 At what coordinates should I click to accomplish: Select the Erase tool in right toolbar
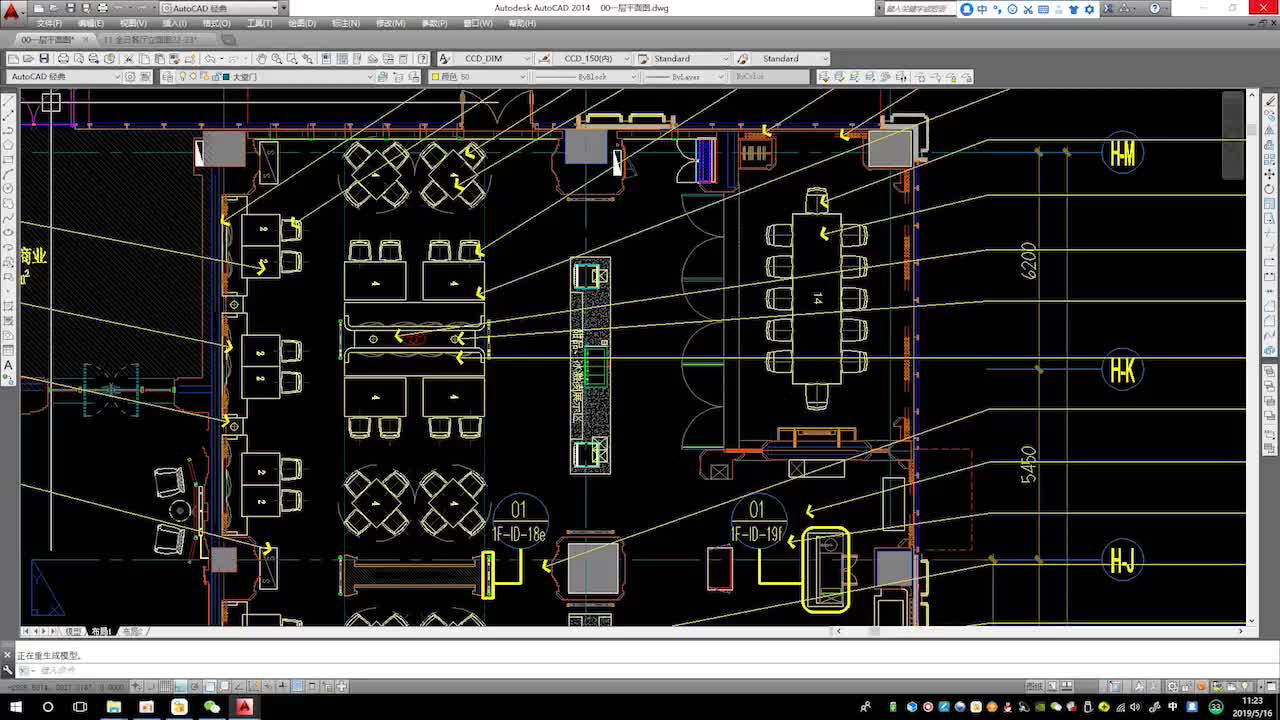tap(1270, 101)
